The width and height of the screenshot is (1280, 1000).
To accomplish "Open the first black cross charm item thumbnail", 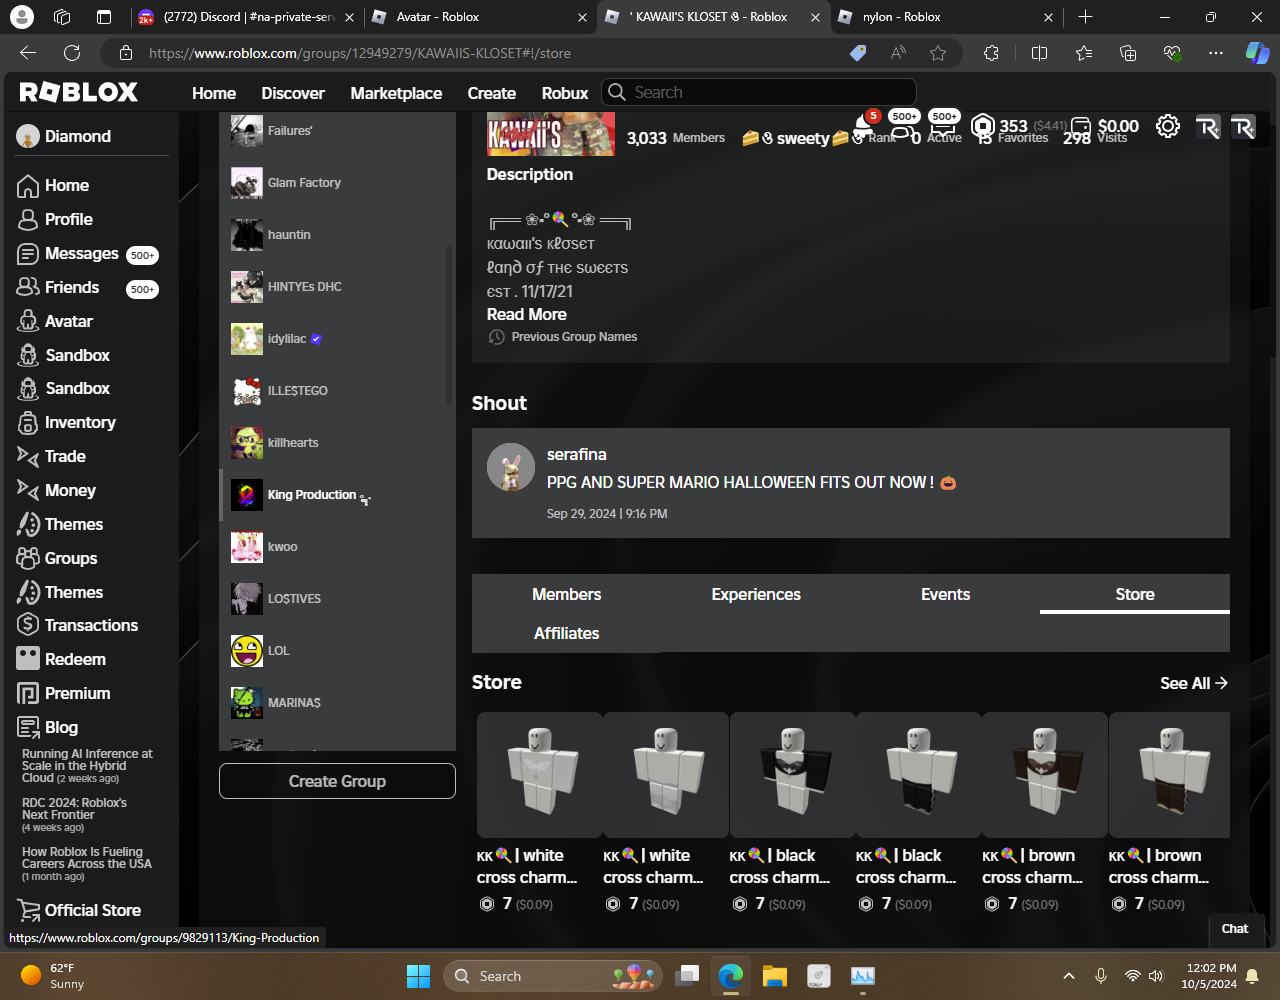I will pos(793,775).
